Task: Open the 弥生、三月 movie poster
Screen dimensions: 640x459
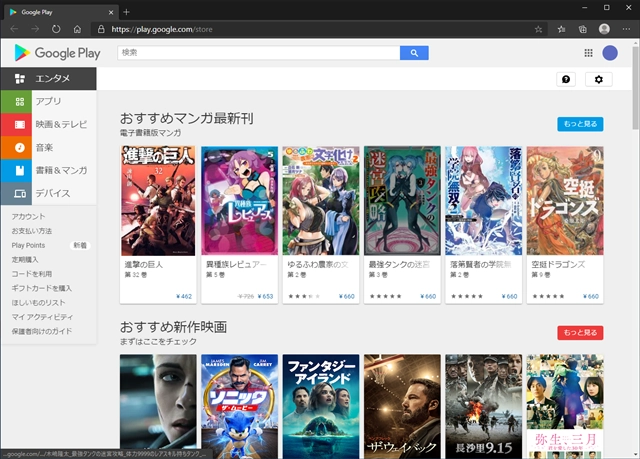Action: tap(565, 406)
